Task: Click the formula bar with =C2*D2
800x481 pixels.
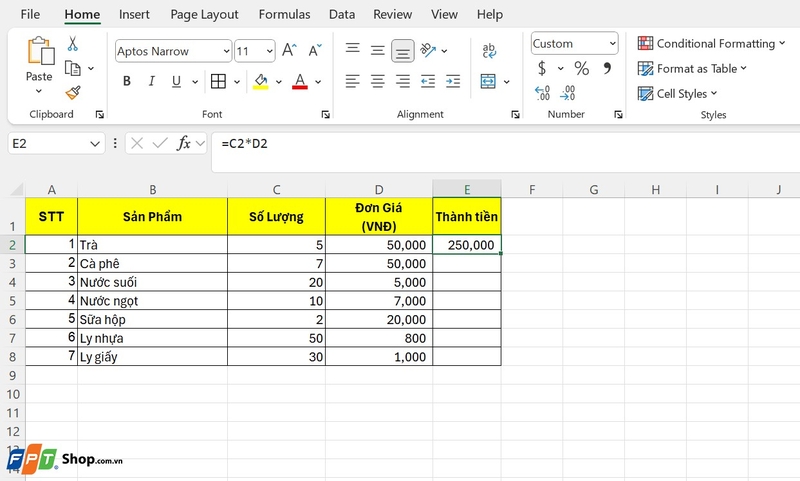Action: [x=505, y=152]
